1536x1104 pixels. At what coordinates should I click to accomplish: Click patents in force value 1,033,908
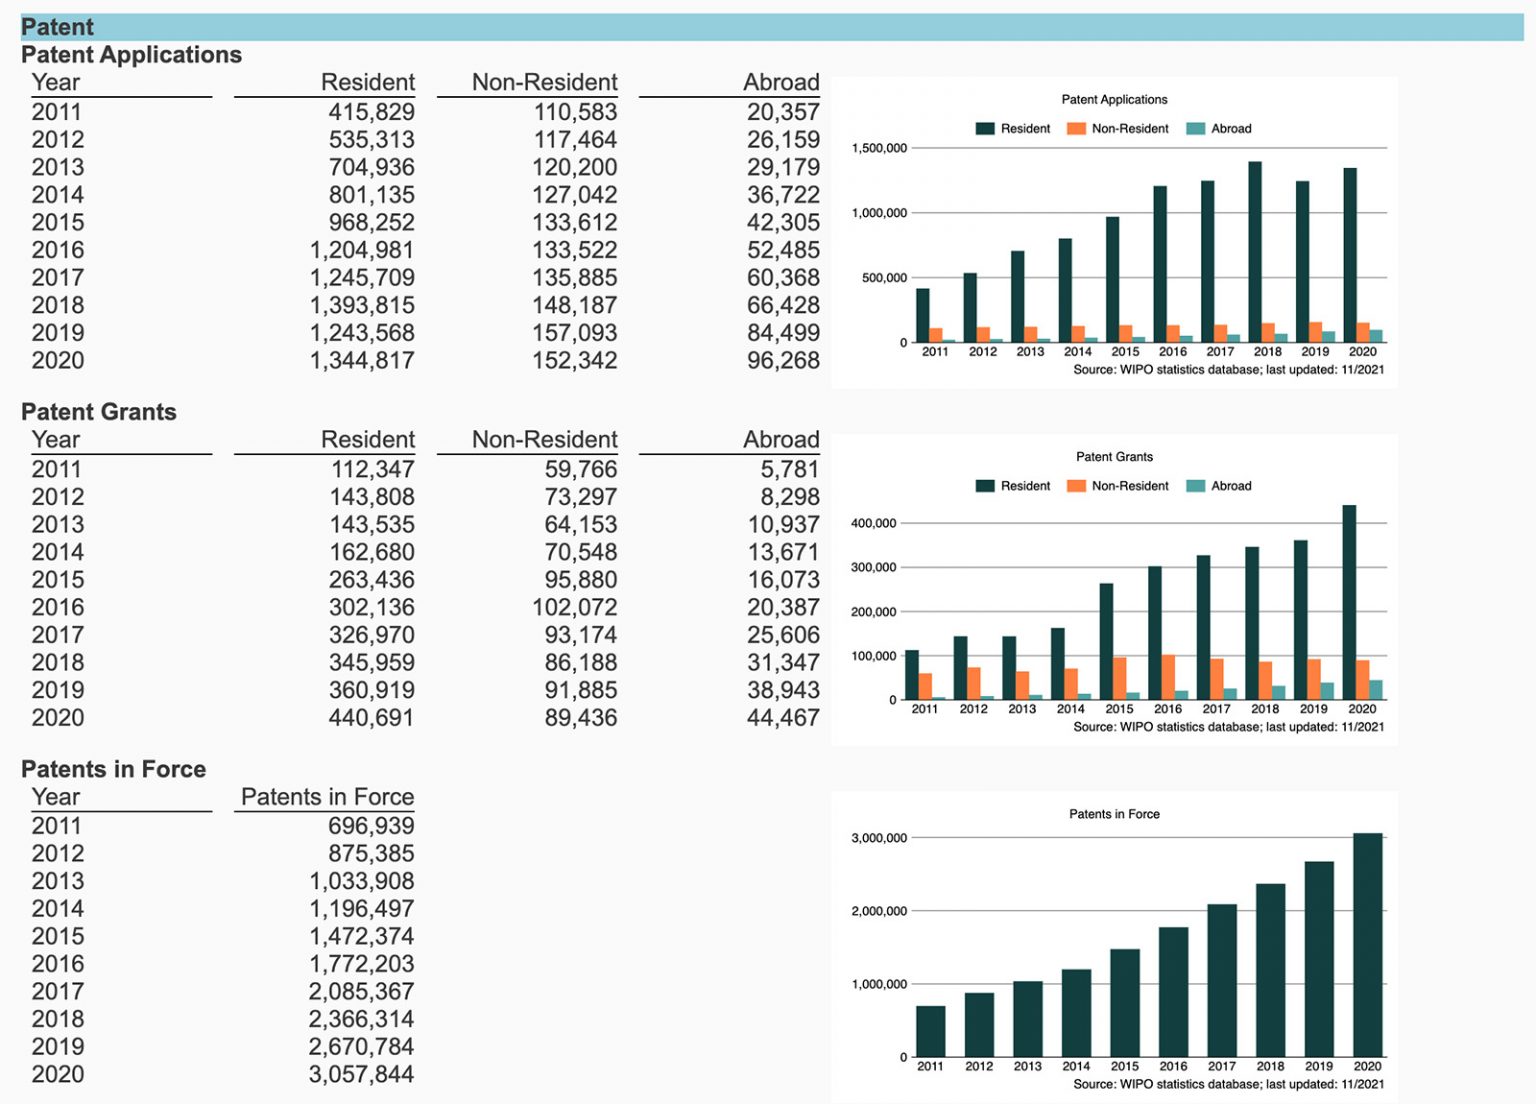(362, 881)
